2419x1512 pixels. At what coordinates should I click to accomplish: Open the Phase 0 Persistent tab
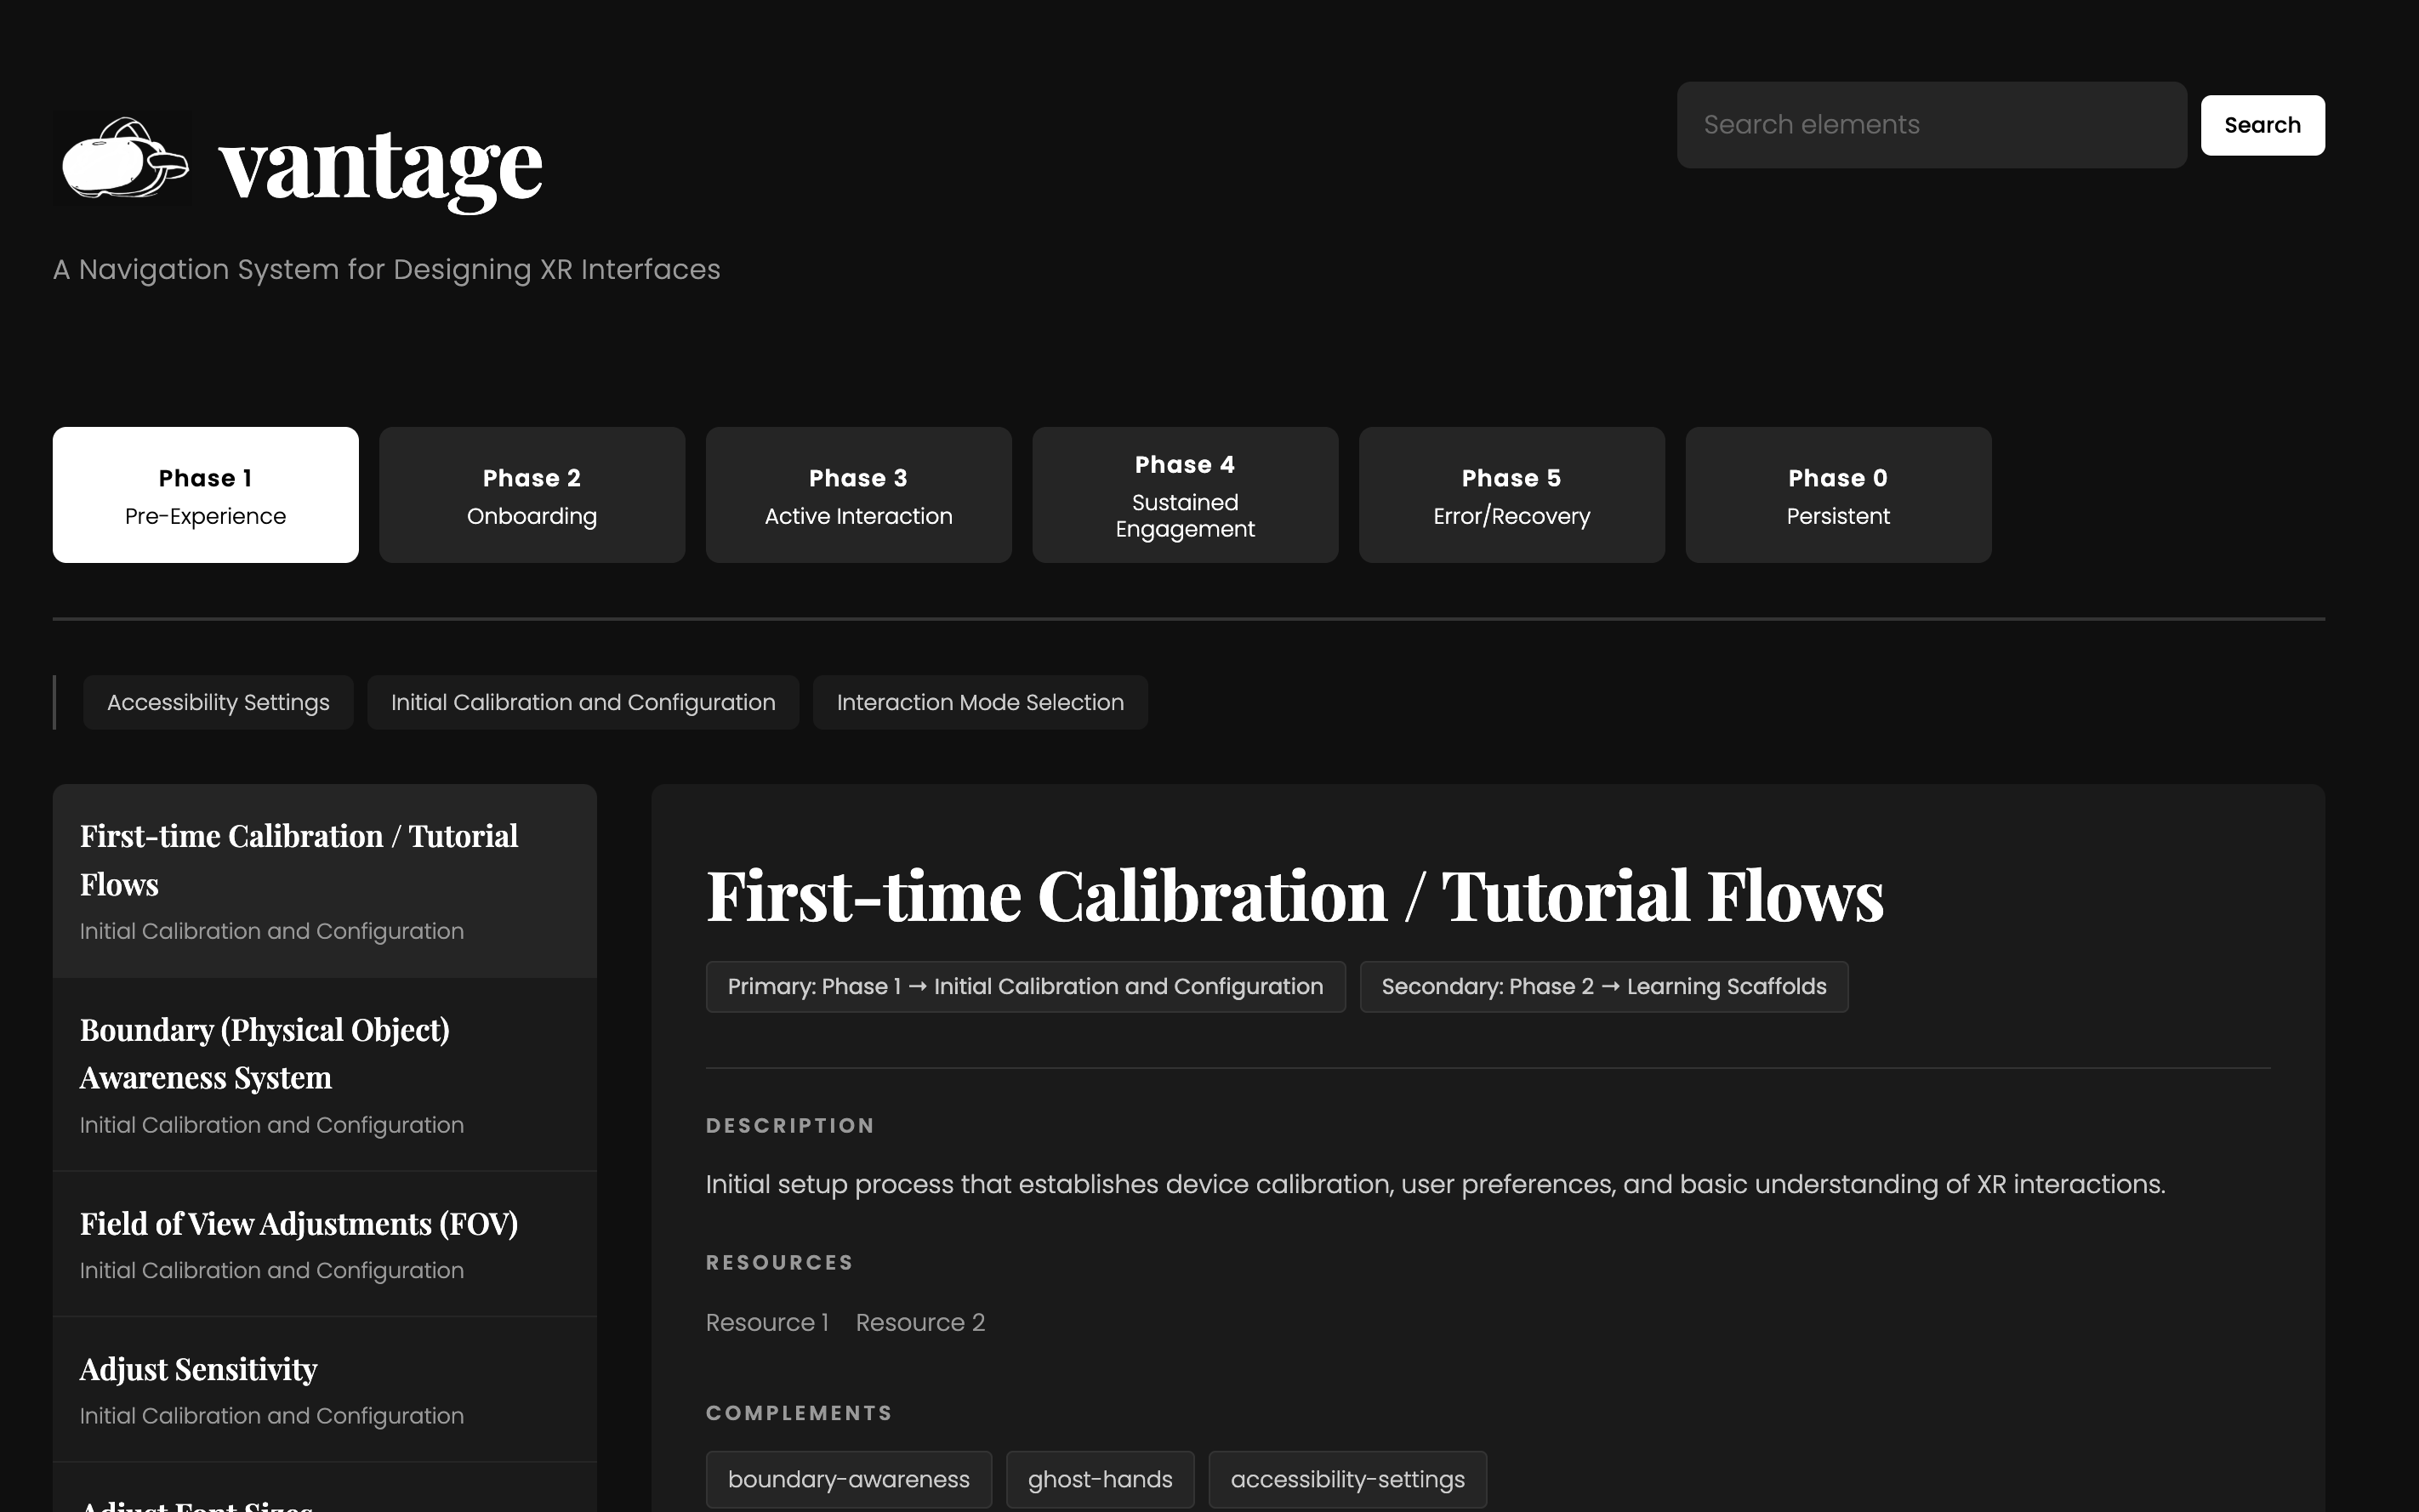point(1837,495)
